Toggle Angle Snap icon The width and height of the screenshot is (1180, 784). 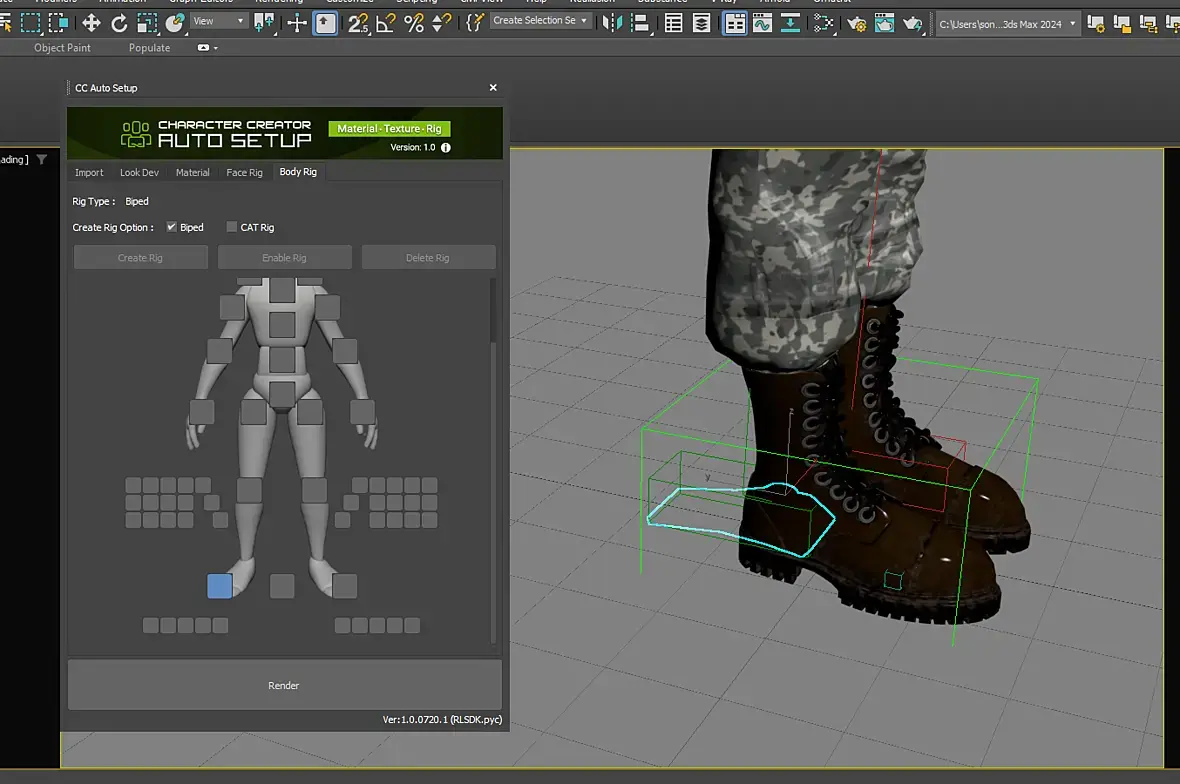[386, 23]
